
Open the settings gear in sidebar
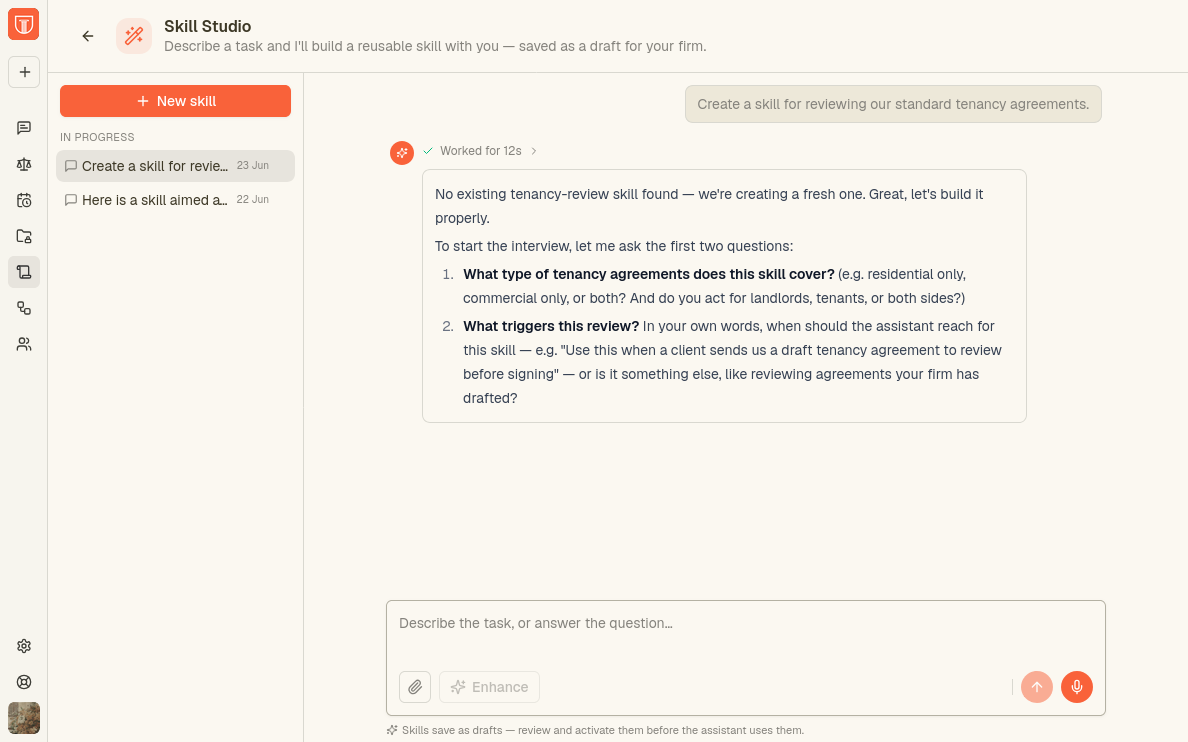point(24,646)
